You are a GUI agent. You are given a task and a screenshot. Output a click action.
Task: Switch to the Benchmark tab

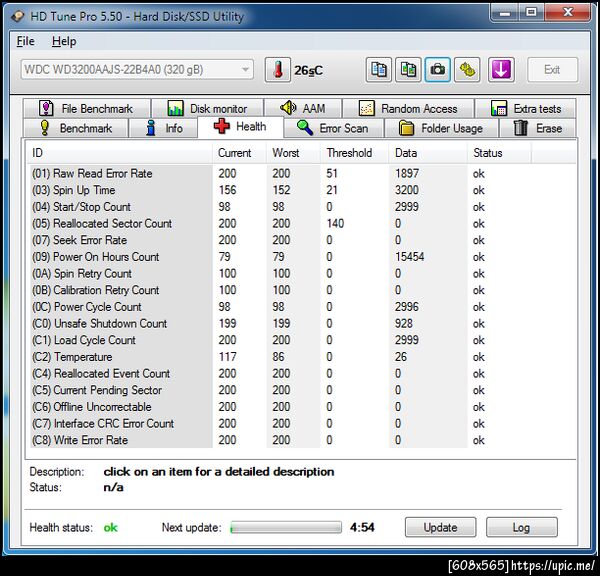75,128
